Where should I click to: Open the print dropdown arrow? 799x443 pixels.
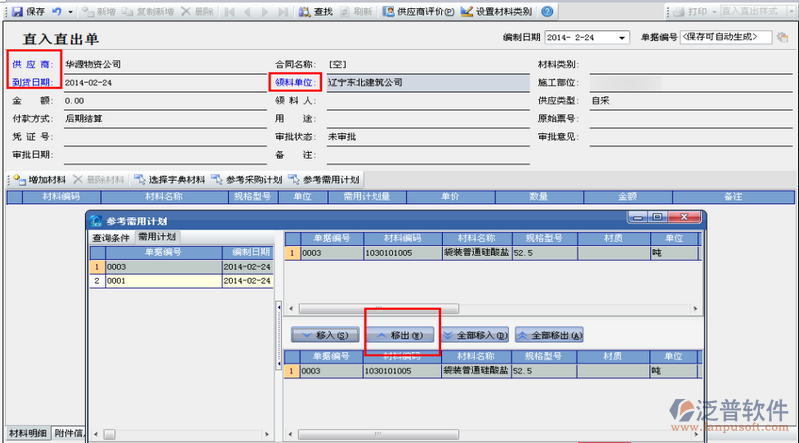point(714,12)
